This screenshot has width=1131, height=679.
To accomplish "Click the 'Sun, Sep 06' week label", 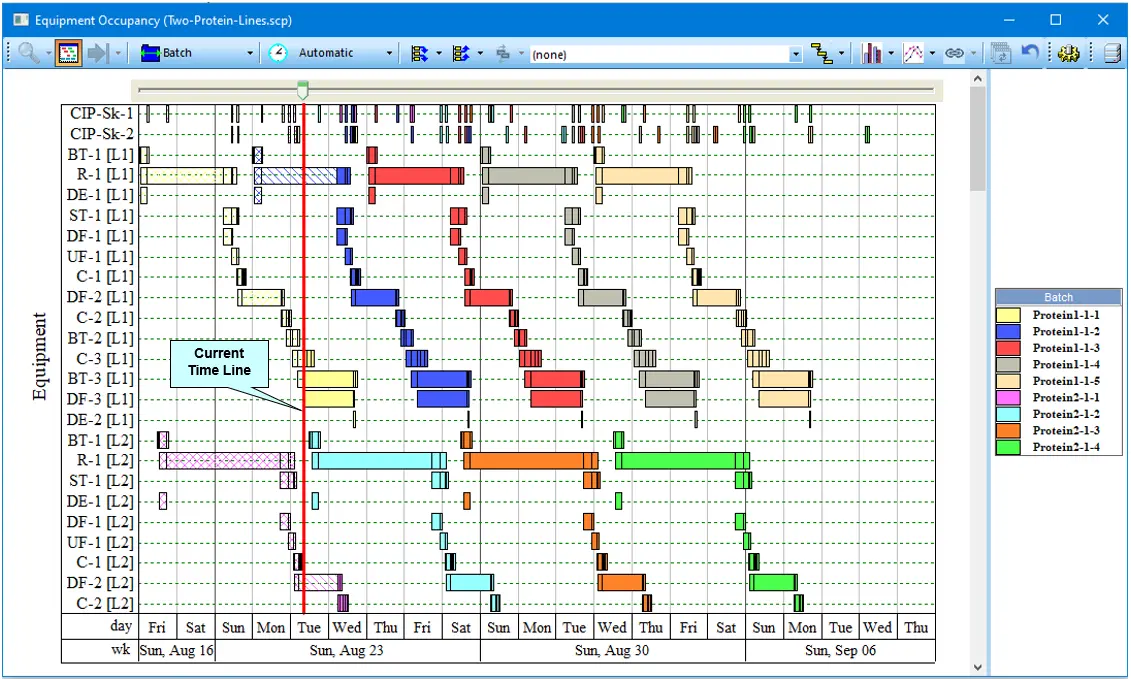I will coord(840,650).
